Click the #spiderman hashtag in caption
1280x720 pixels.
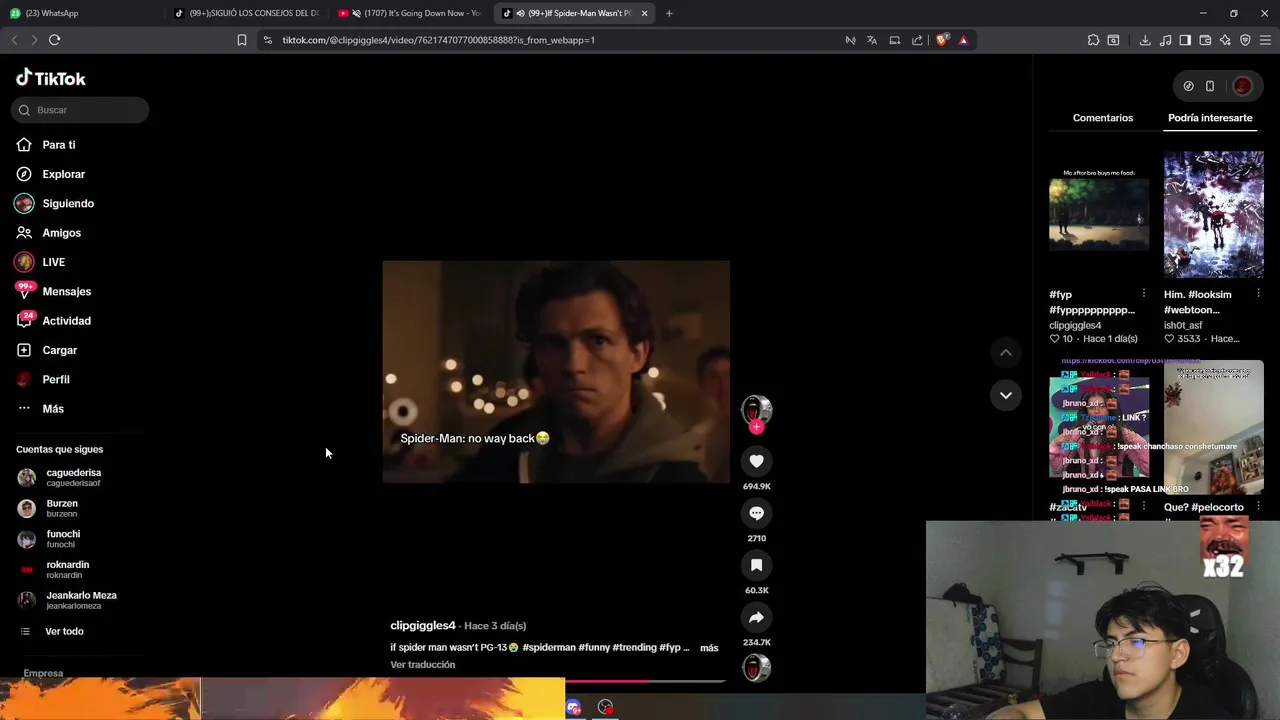click(x=549, y=648)
